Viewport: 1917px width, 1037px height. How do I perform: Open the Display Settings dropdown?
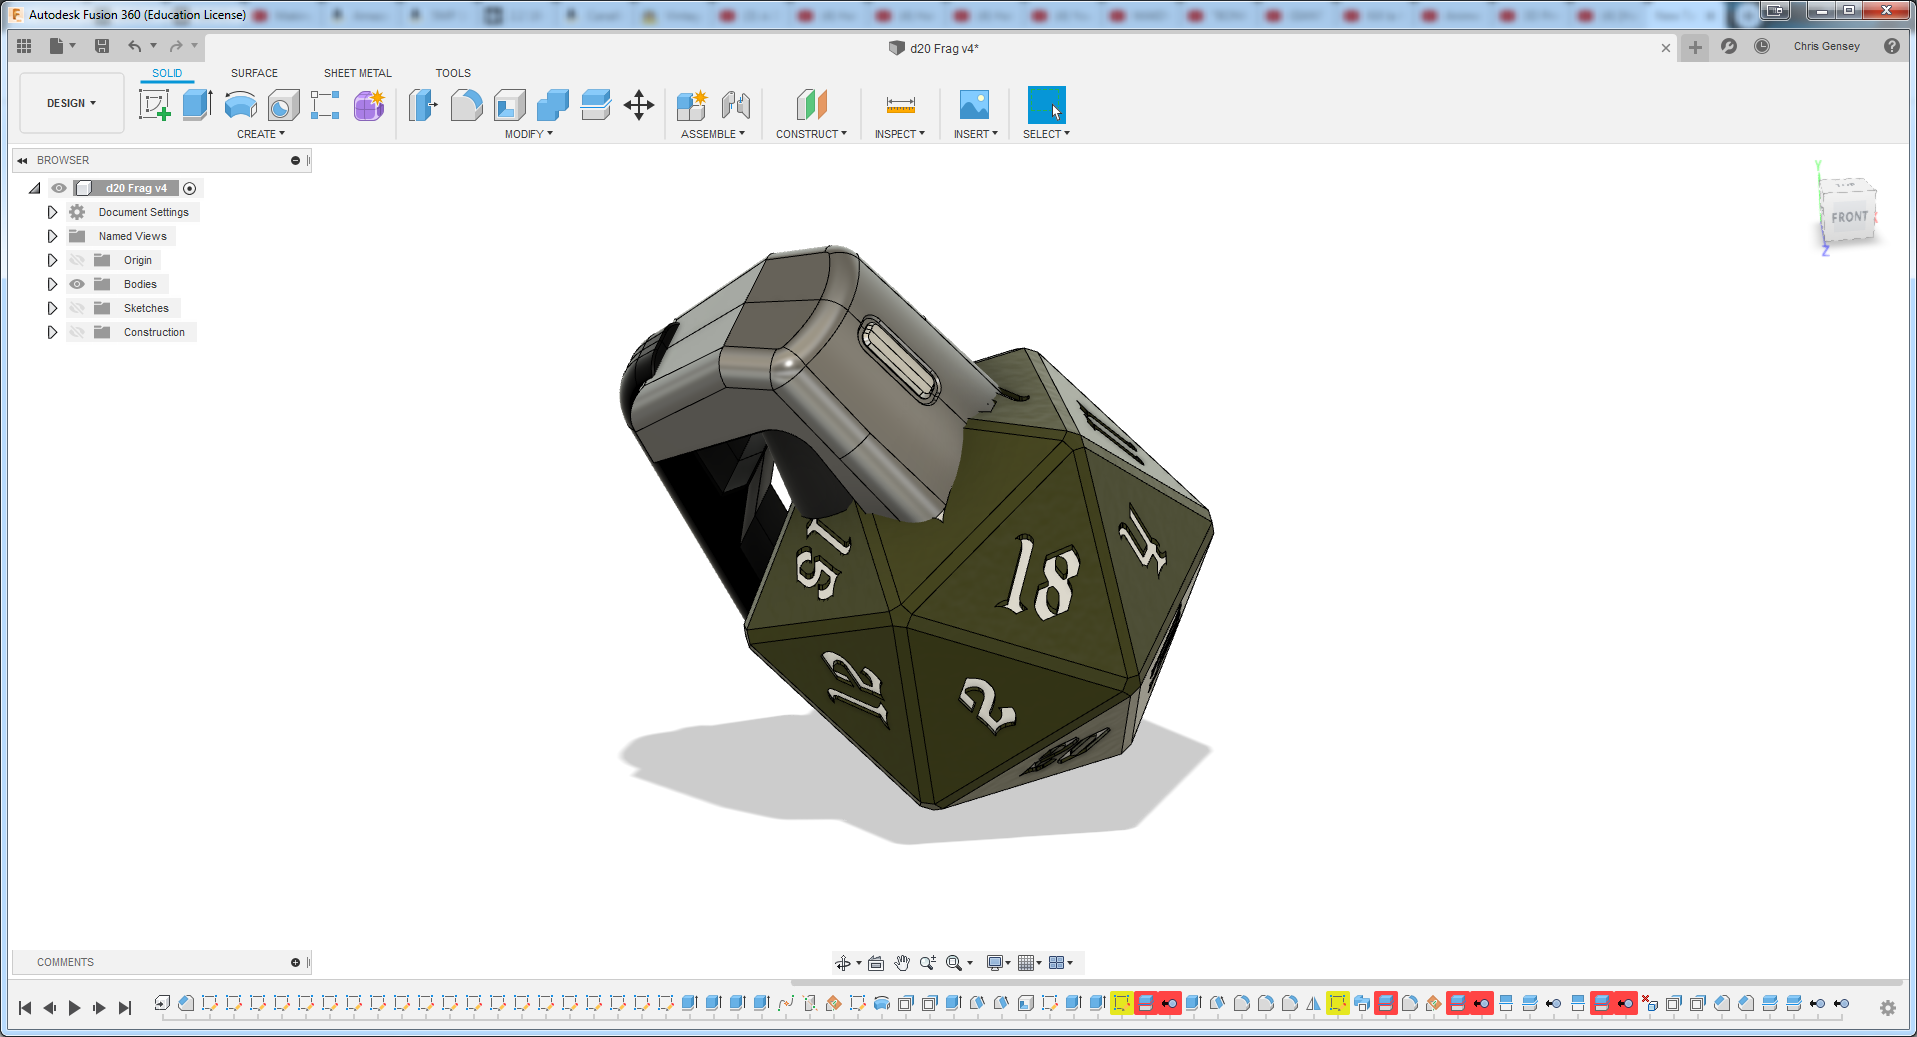point(997,962)
